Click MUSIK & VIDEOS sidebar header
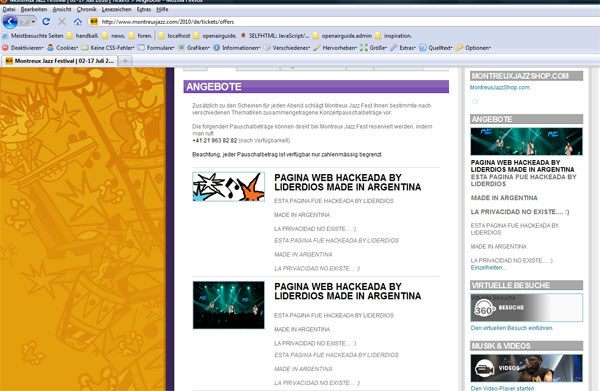The height and width of the screenshot is (391, 600). tap(527, 346)
